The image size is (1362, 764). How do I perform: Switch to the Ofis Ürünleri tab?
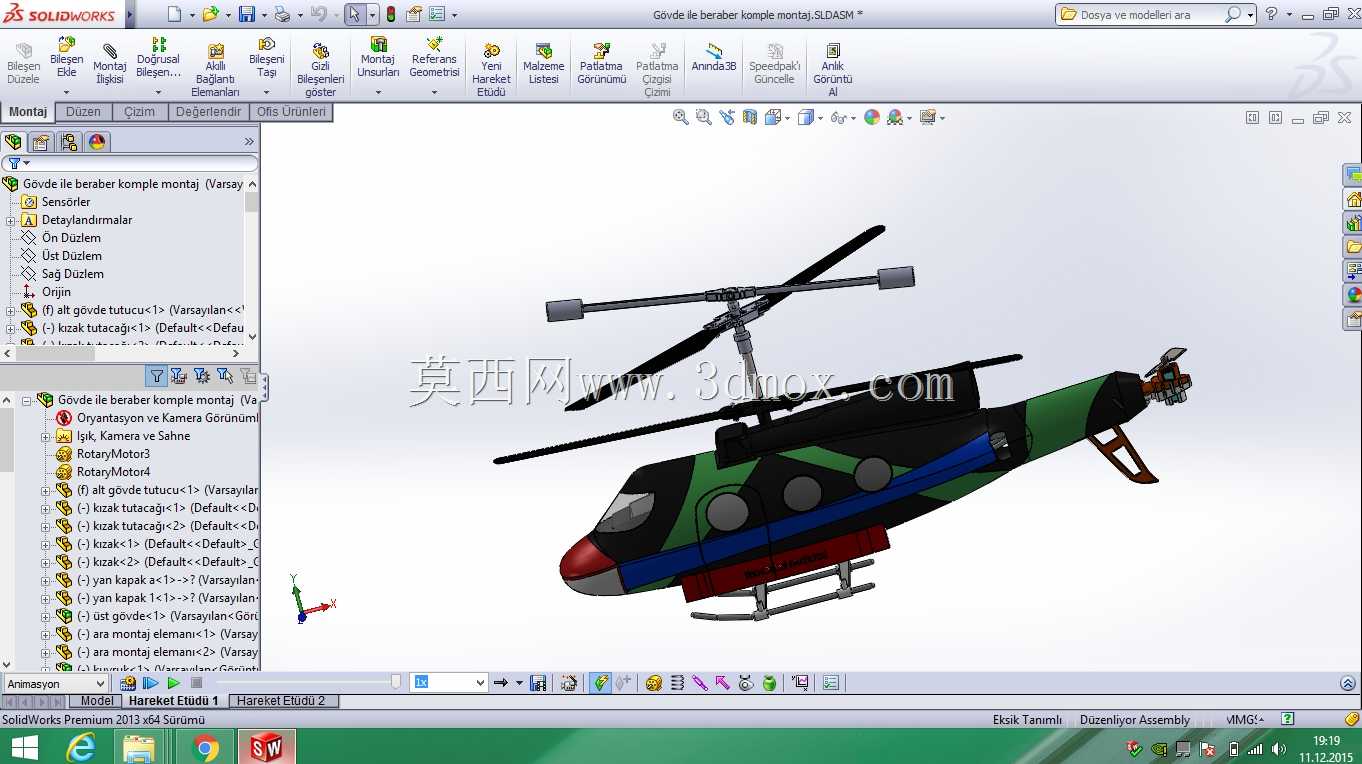click(x=291, y=112)
